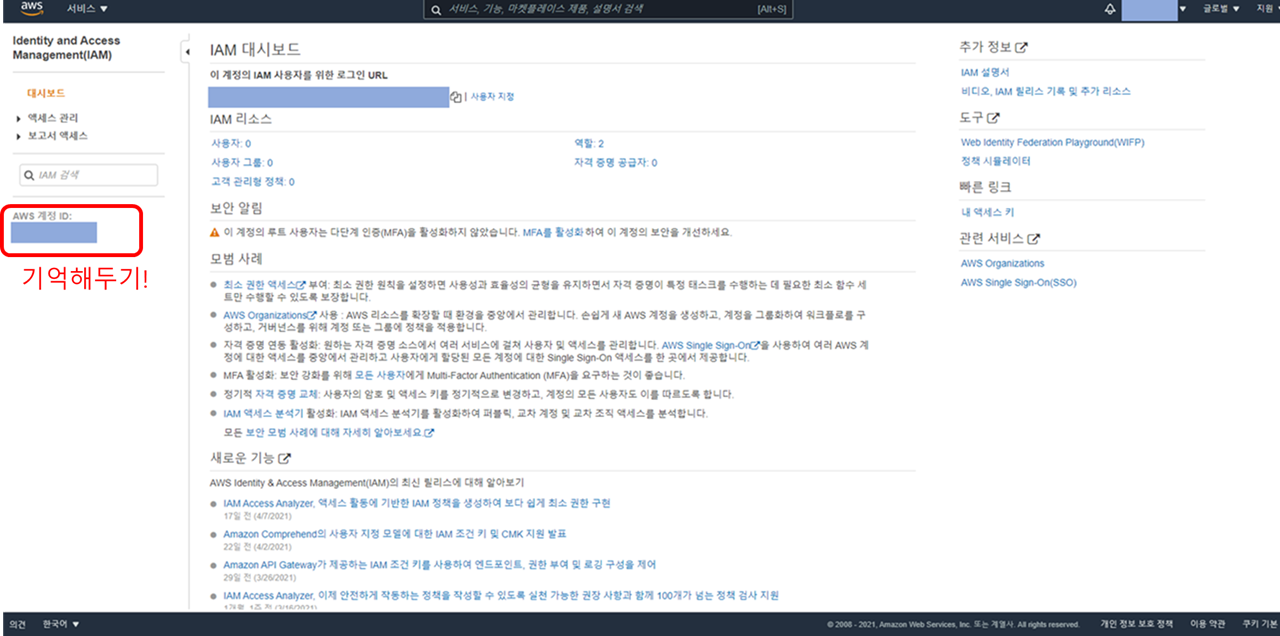
Task: Click the 사용자 지정 link
Action: pos(492,97)
